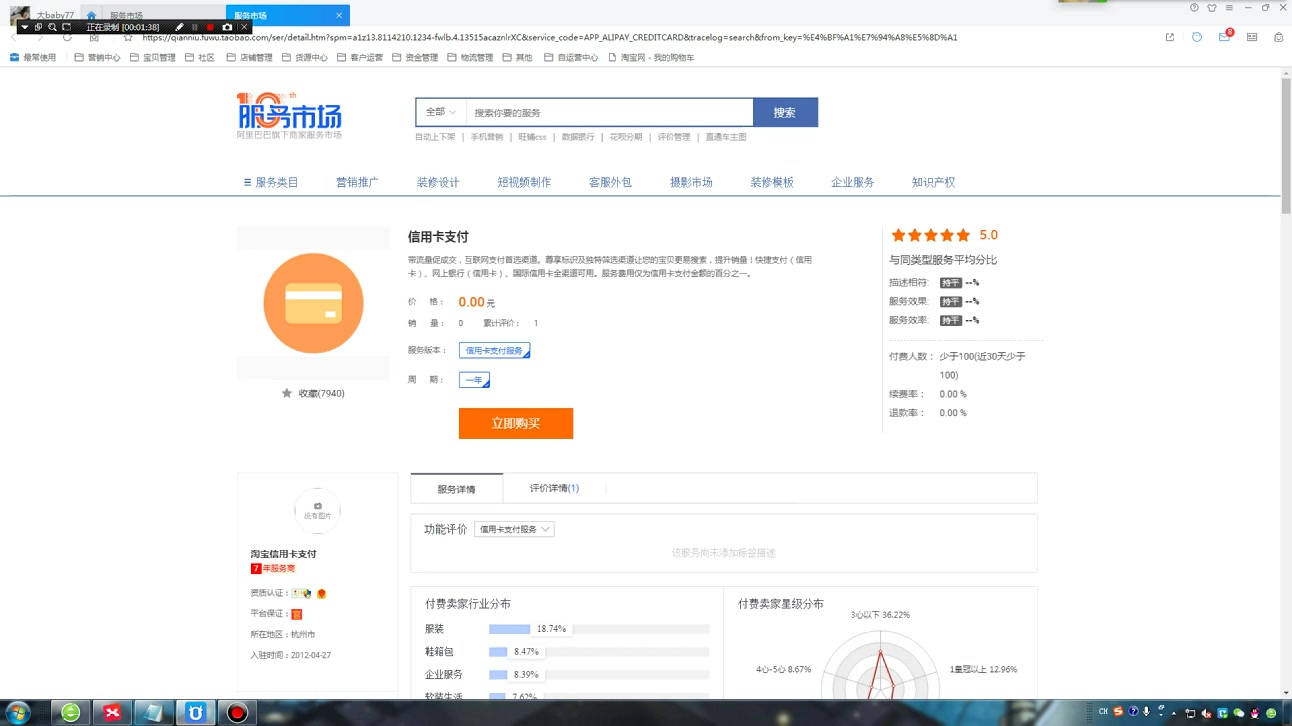Click the 服装 18.74% progress bar
The width and height of the screenshot is (1292, 726).
point(599,629)
